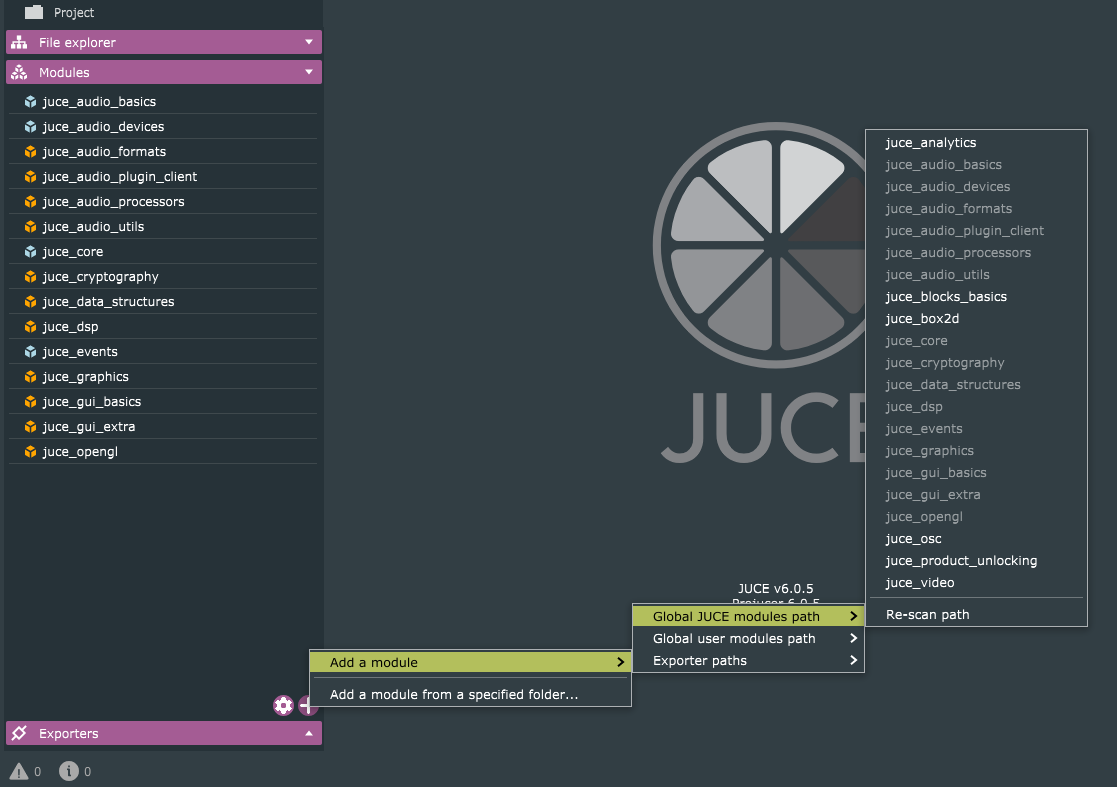Screen dimensions: 1117x787
Task: Expand the Exporters panel arrow
Action: click(x=308, y=733)
